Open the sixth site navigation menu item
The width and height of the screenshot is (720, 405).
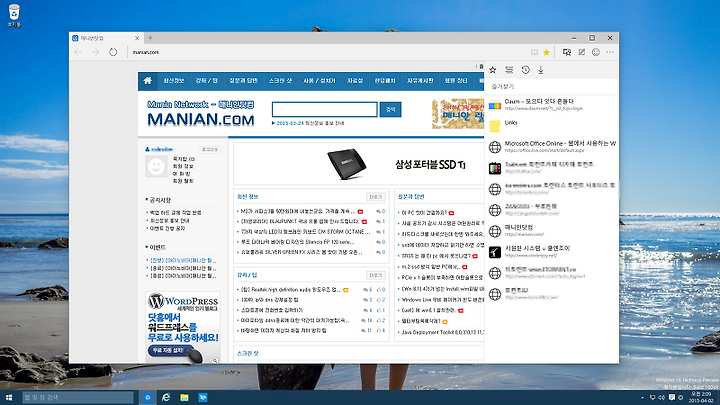pos(354,81)
